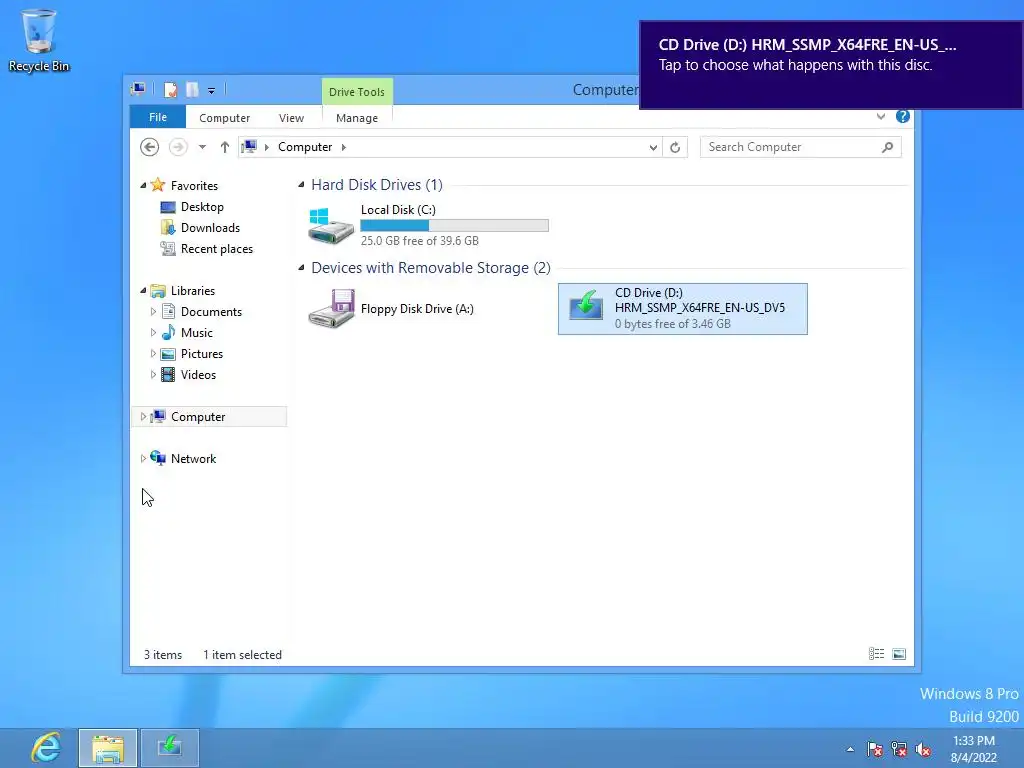Click 'Hard Disk Drives (1)' group header
The image size is (1024, 768).
(x=377, y=185)
